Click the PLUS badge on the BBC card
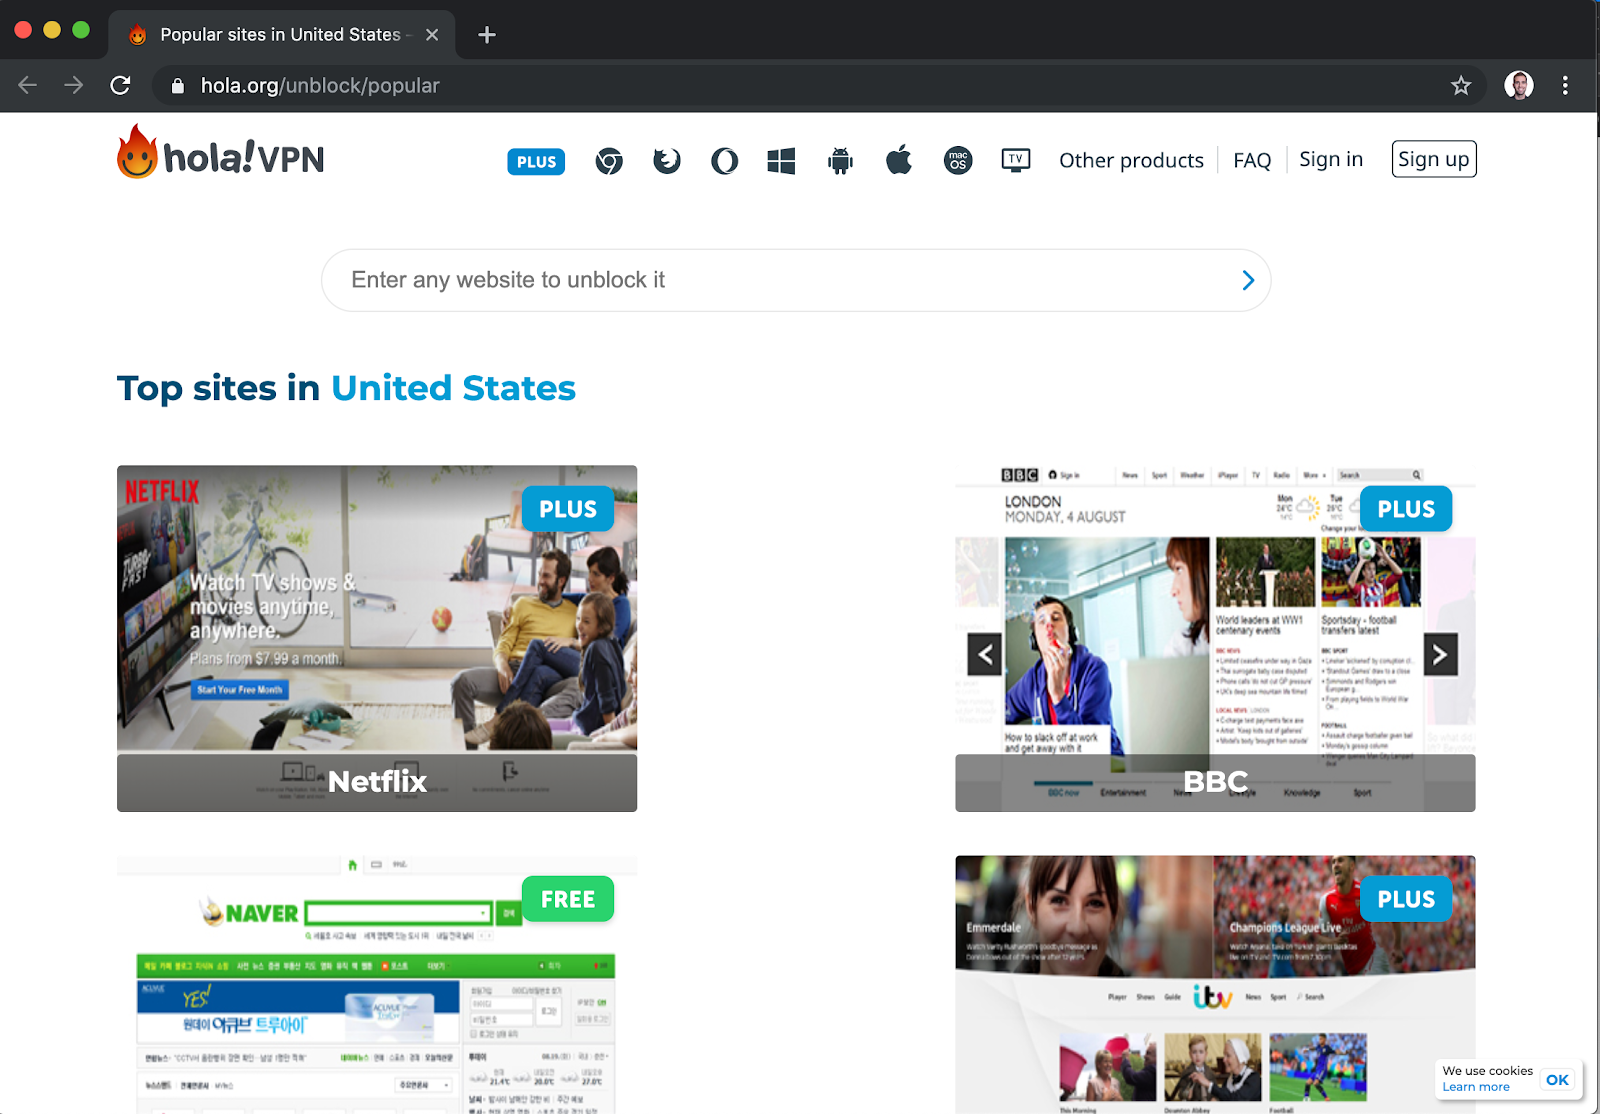Image resolution: width=1600 pixels, height=1114 pixels. click(1406, 509)
